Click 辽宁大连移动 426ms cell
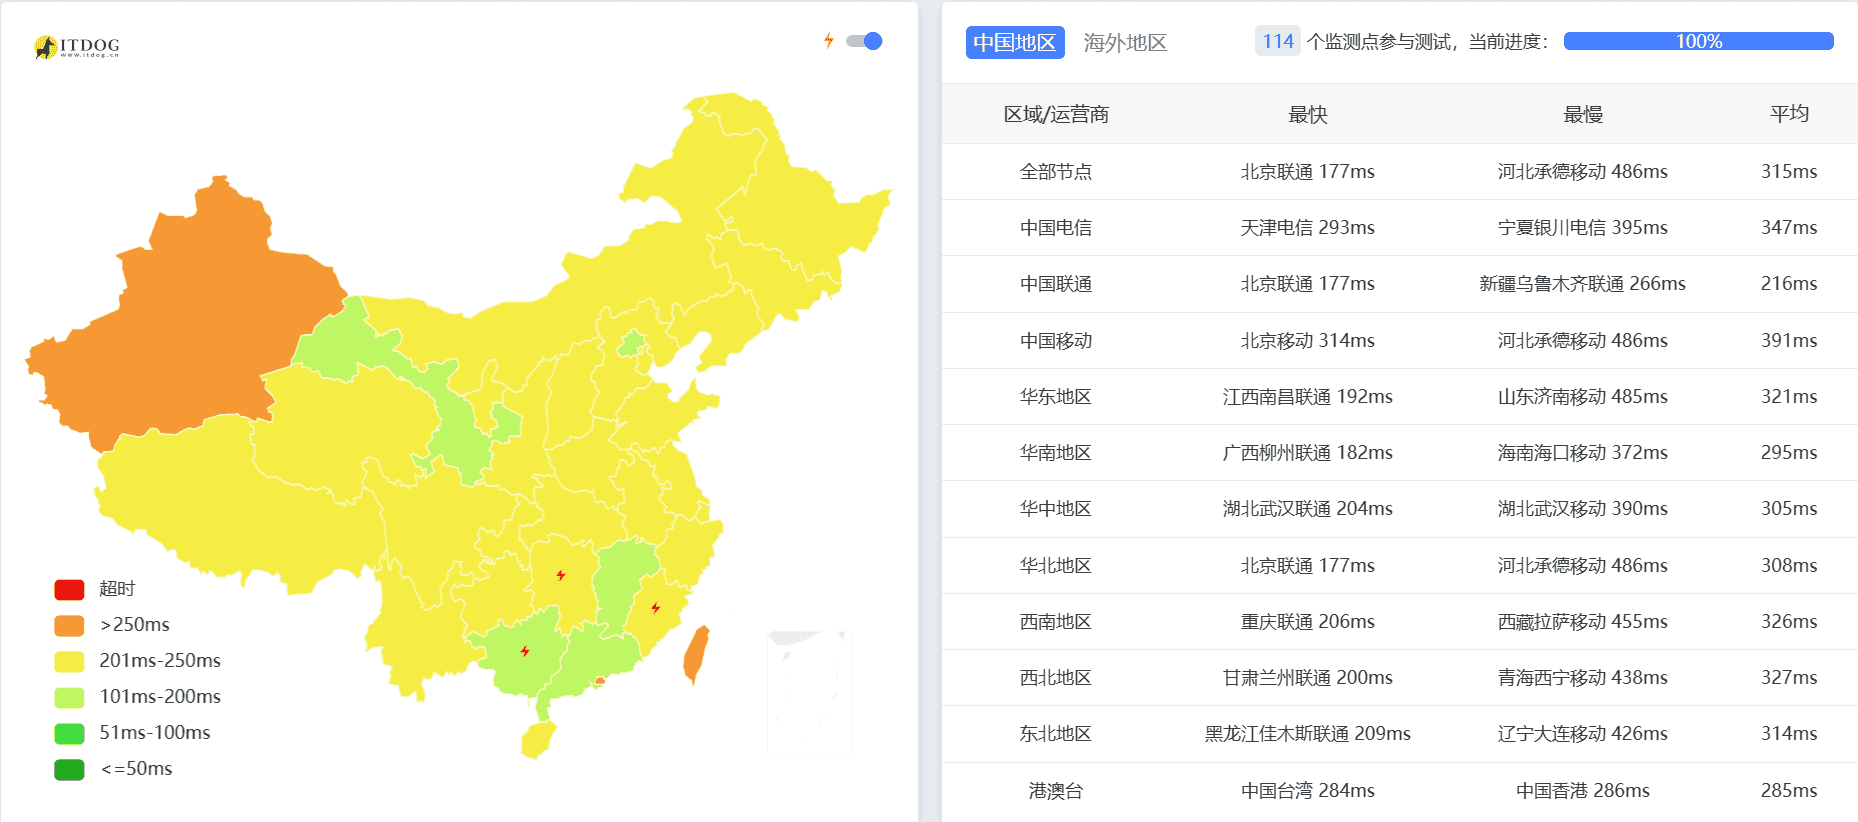 click(x=1583, y=734)
